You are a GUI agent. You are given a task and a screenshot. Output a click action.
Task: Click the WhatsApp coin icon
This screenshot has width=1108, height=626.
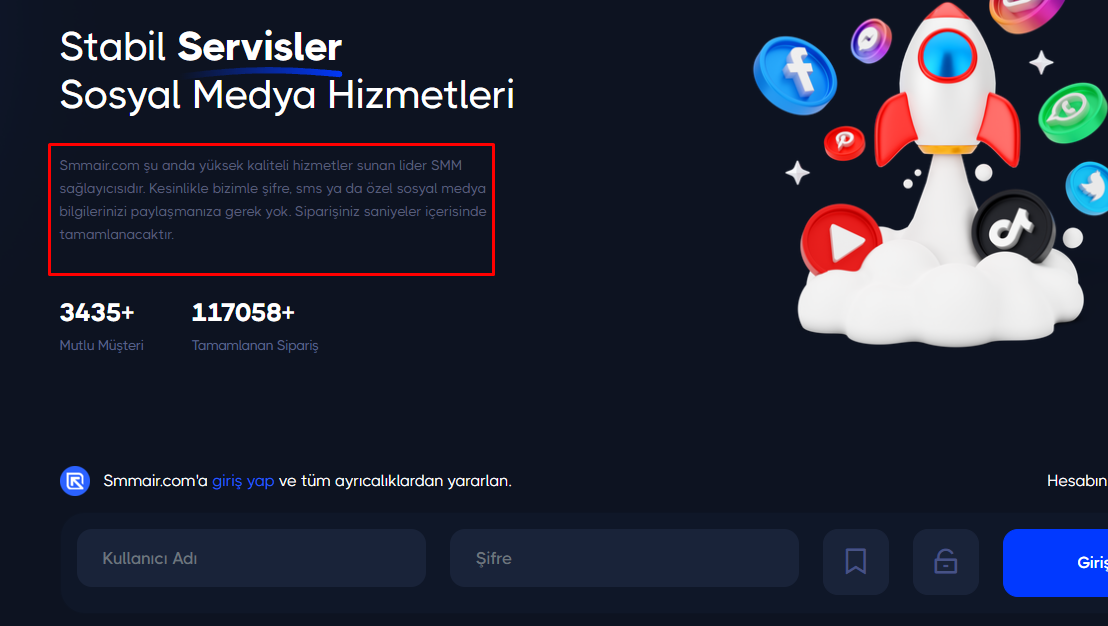click(x=1071, y=113)
